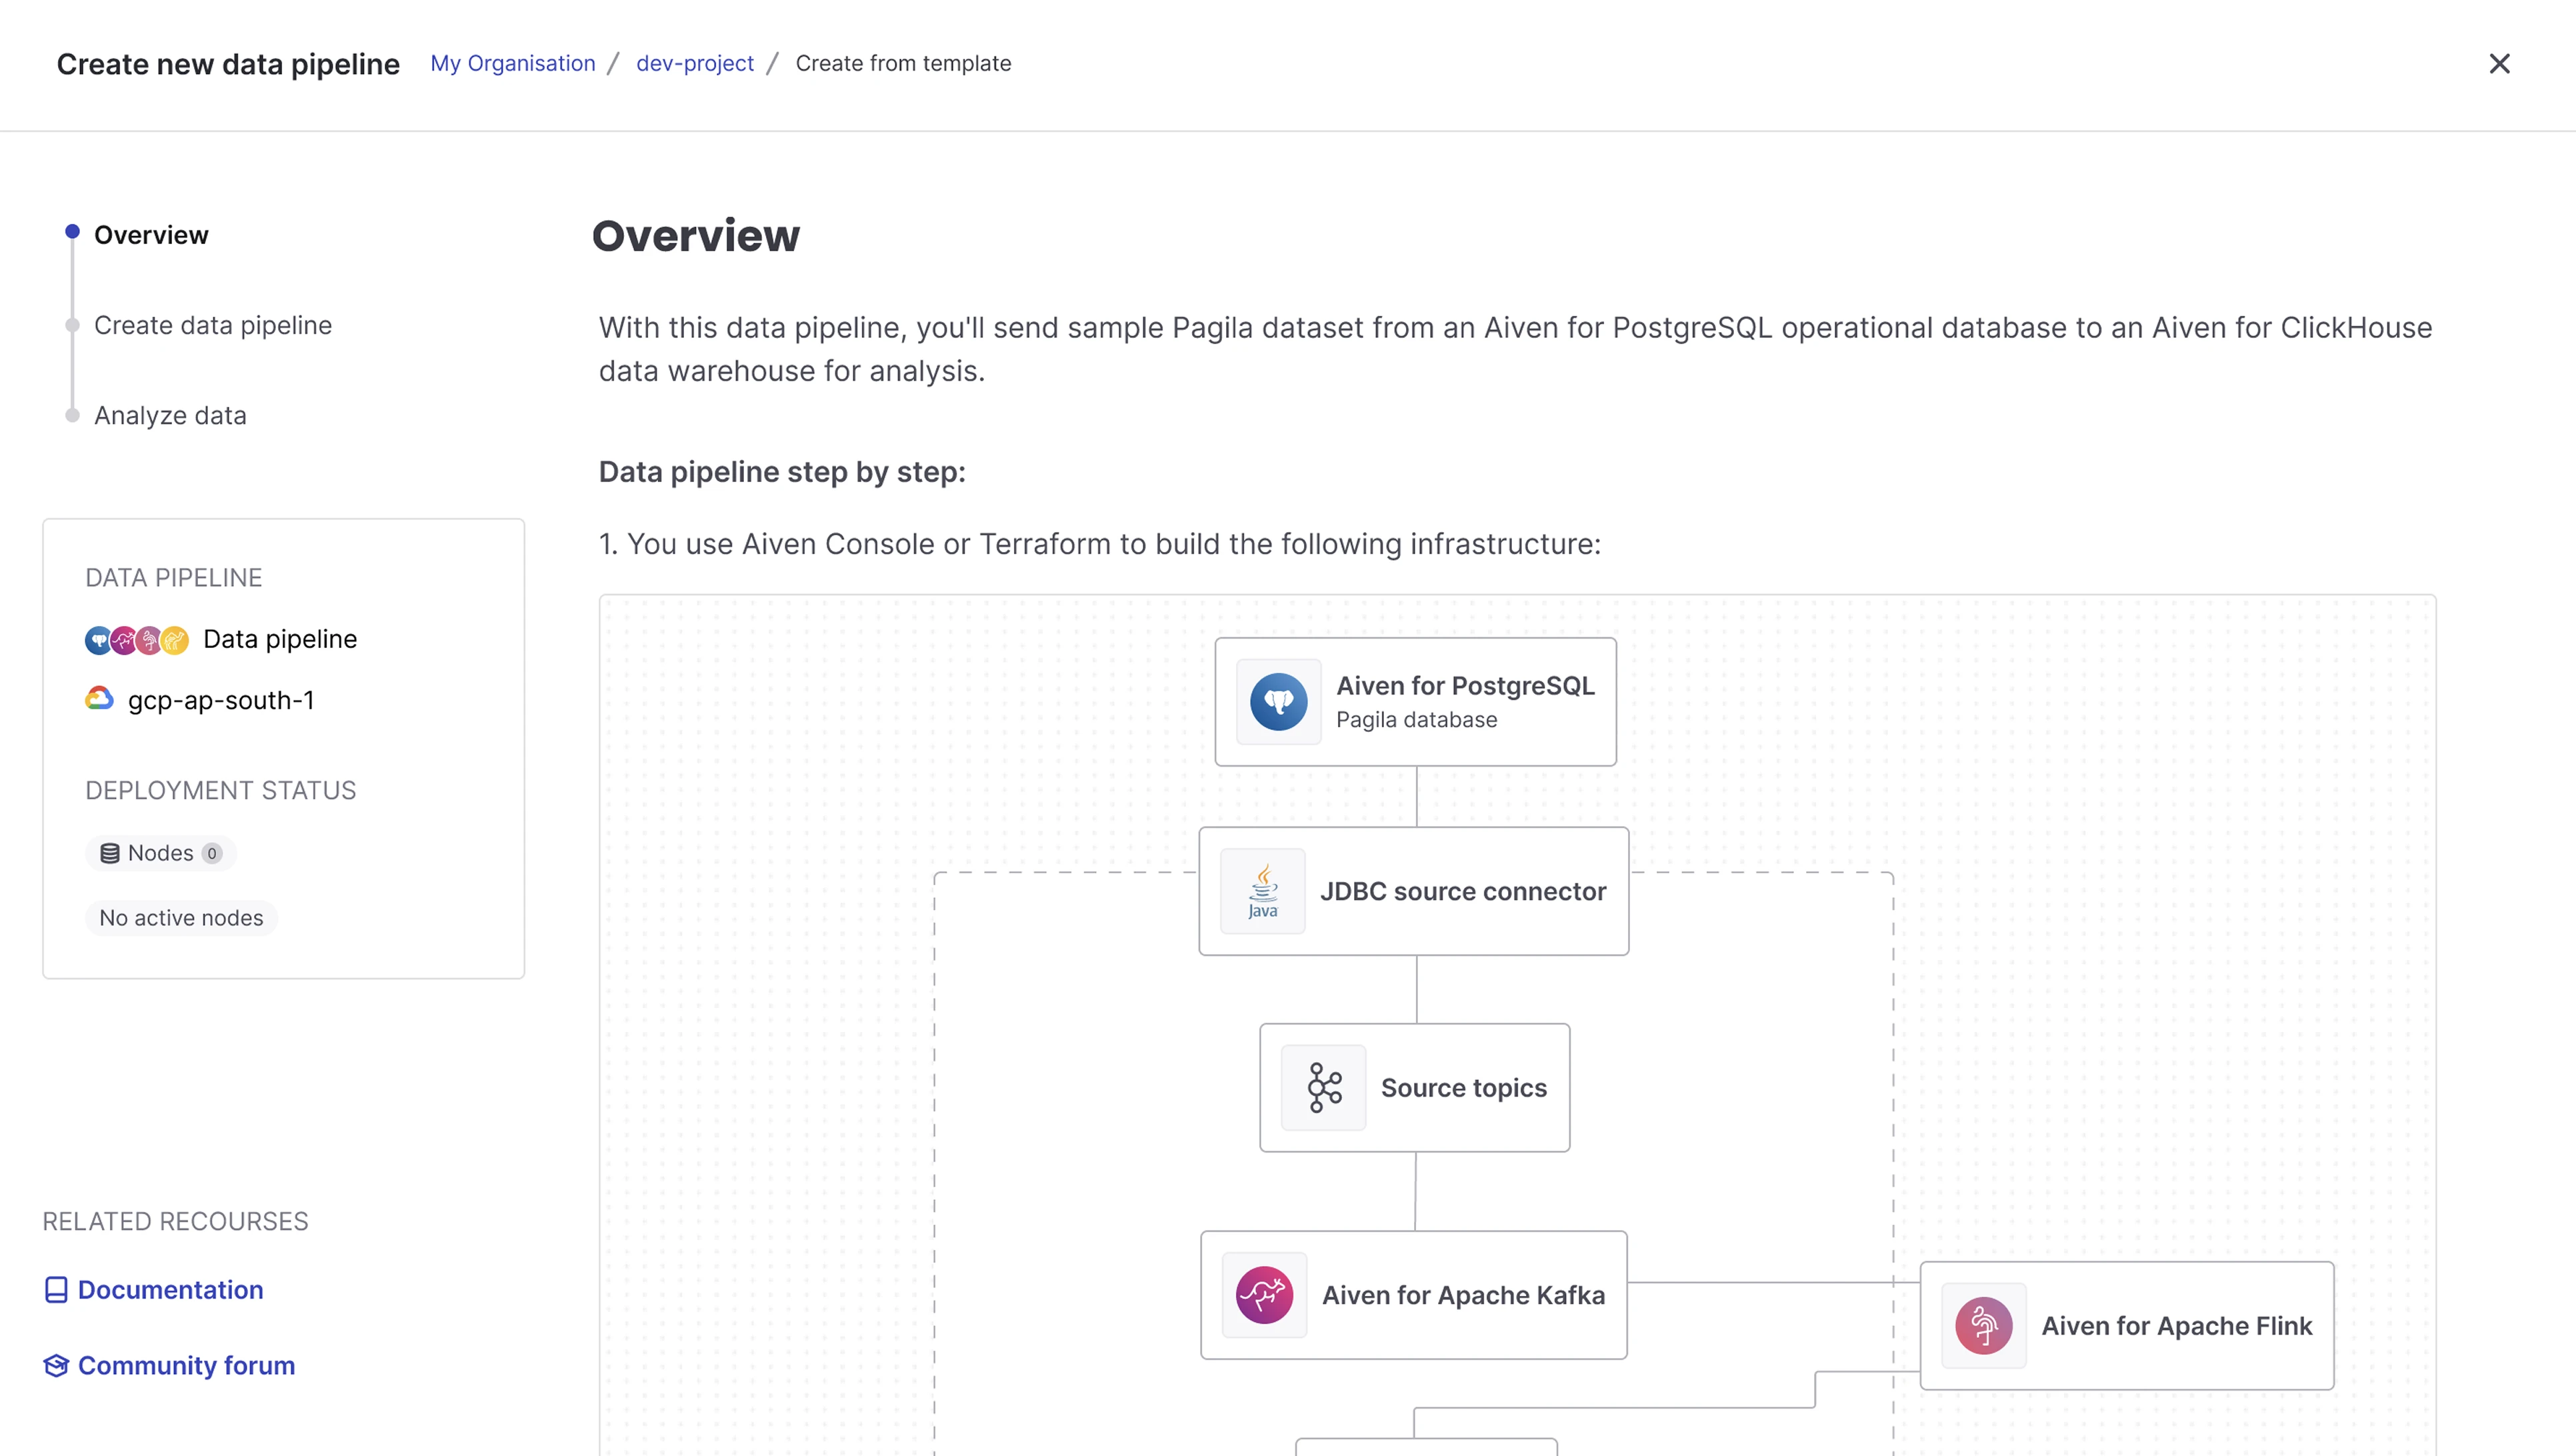This screenshot has width=2576, height=1456.
Task: Select the Aiven for PostgreSQL node title
Action: (1465, 686)
